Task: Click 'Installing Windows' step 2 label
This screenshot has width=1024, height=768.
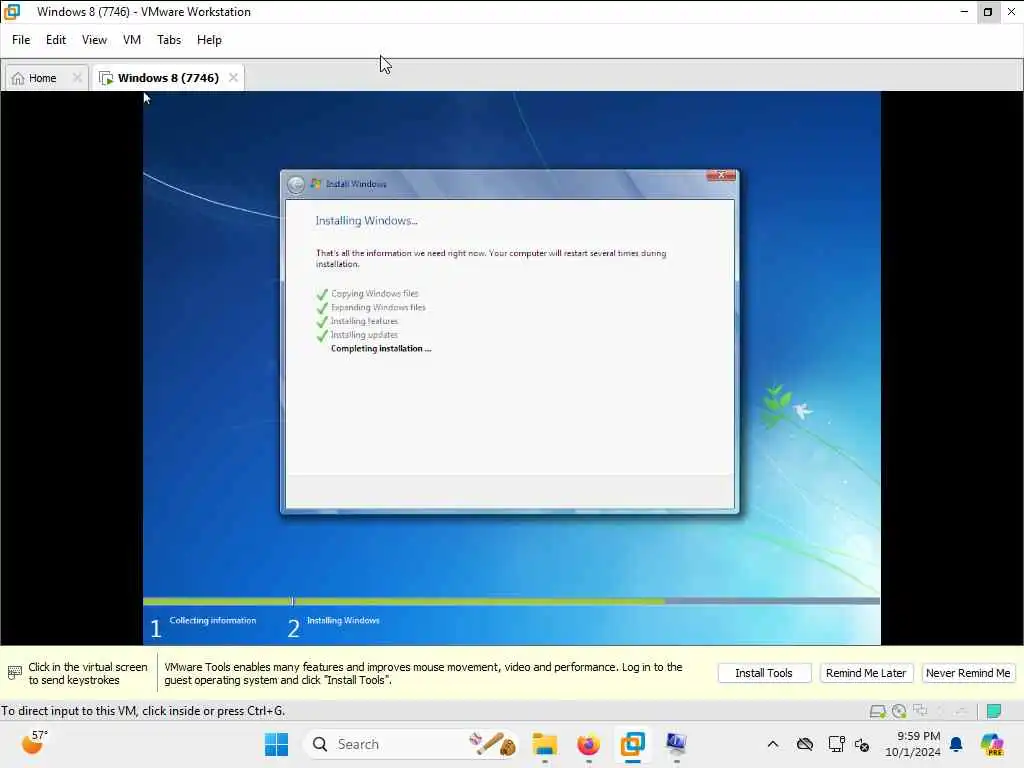Action: click(x=343, y=620)
